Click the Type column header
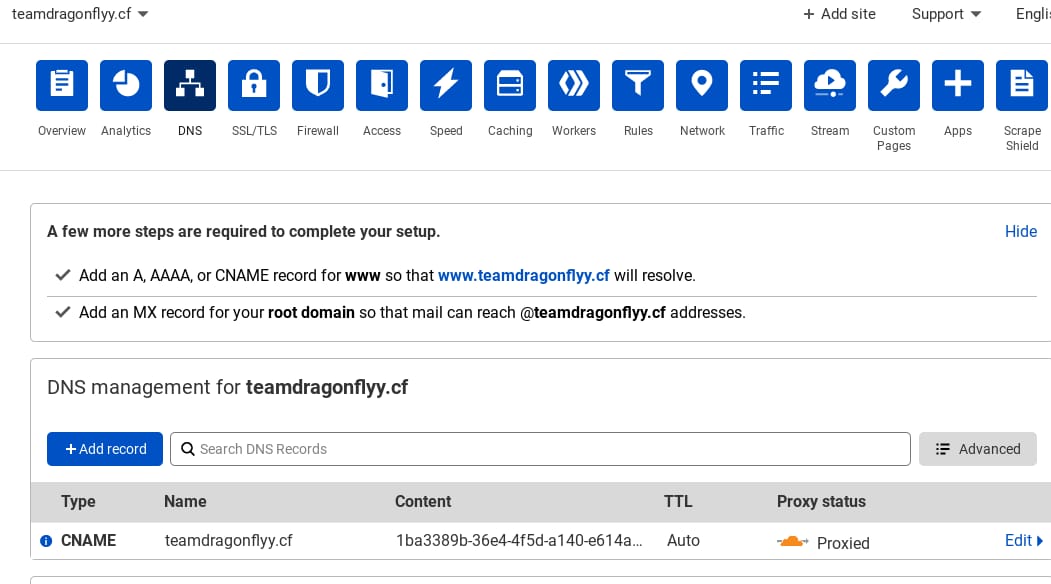The width and height of the screenshot is (1051, 584). click(78, 502)
